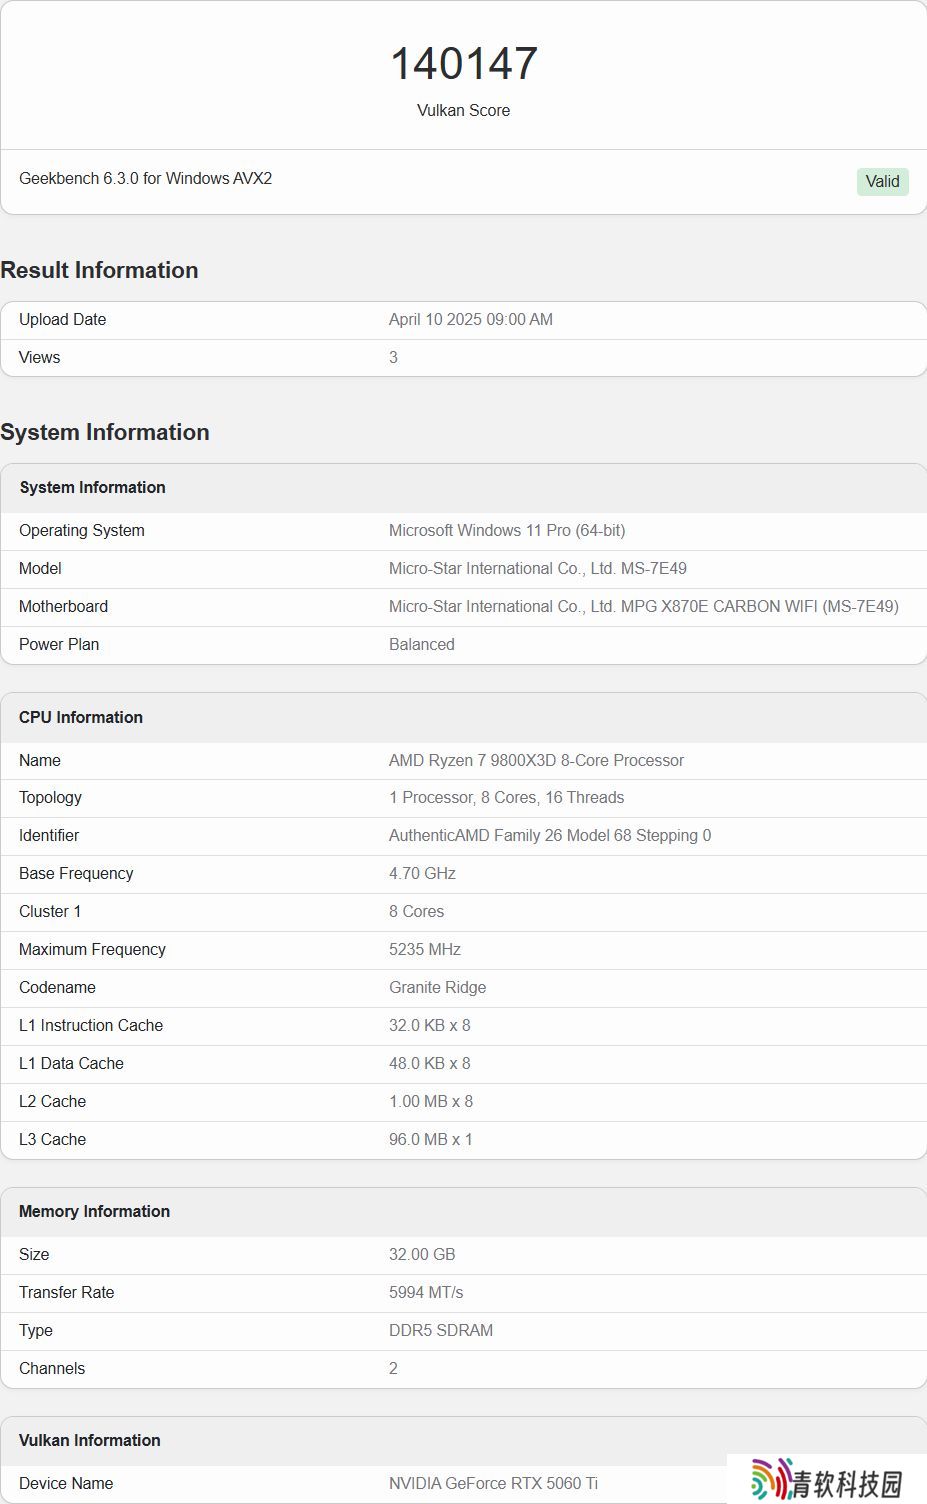
Task: Click the Motherboard row label
Action: point(63,607)
